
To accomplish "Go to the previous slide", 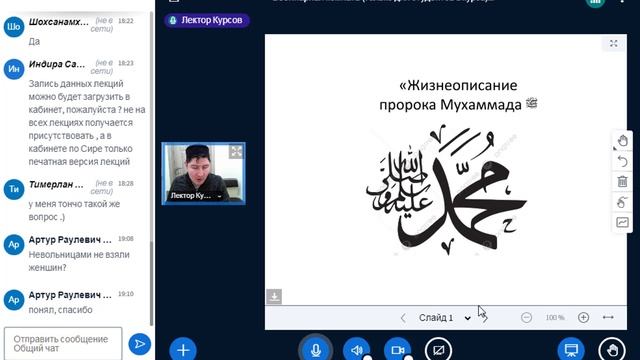I will [x=403, y=318].
